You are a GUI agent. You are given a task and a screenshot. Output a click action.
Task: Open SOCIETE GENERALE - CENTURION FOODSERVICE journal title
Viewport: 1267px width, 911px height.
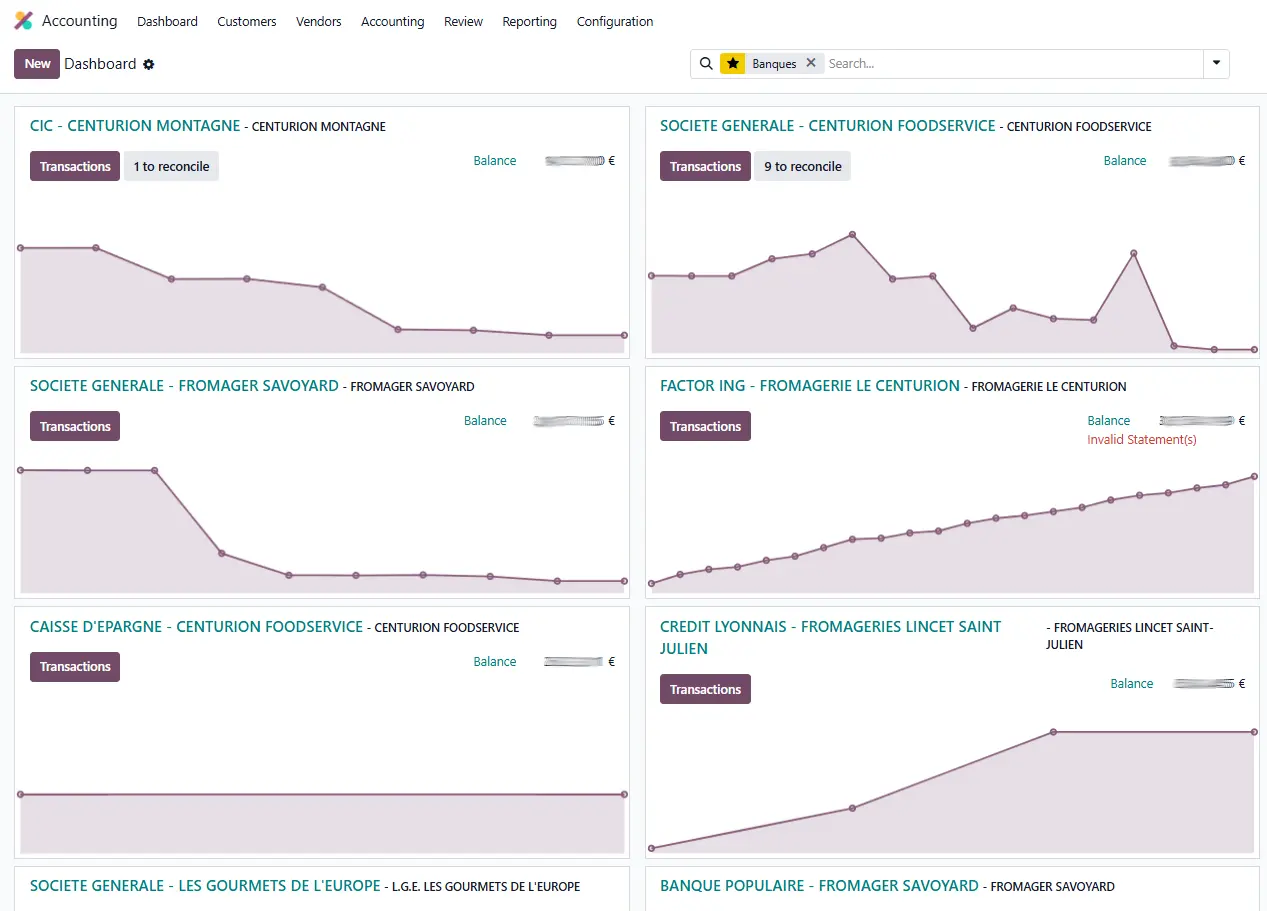coord(828,126)
